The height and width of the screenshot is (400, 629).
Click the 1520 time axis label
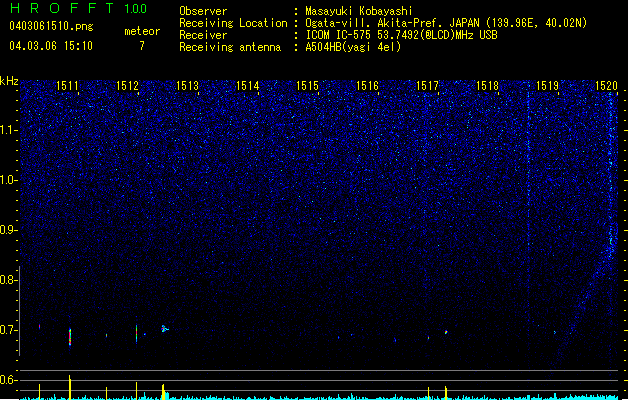(x=607, y=86)
